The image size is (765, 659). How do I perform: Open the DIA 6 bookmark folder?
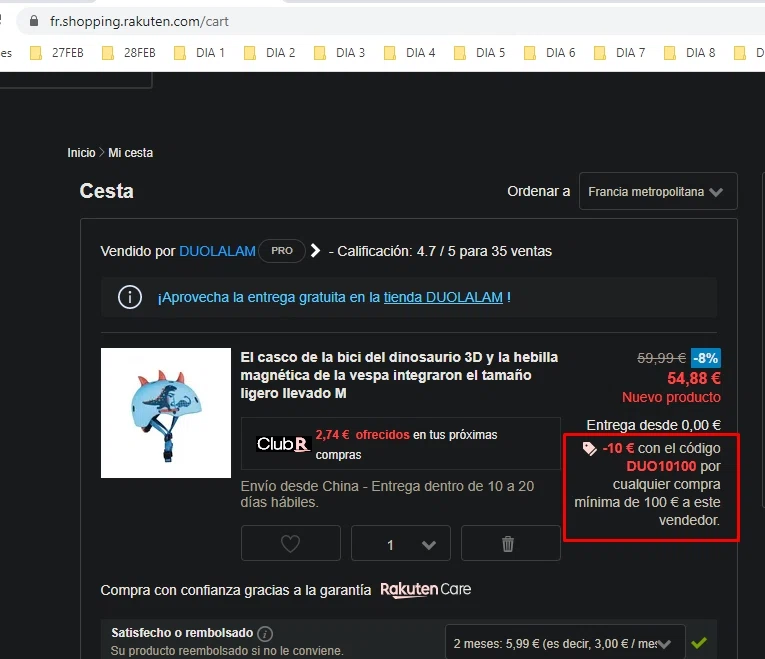coord(550,53)
